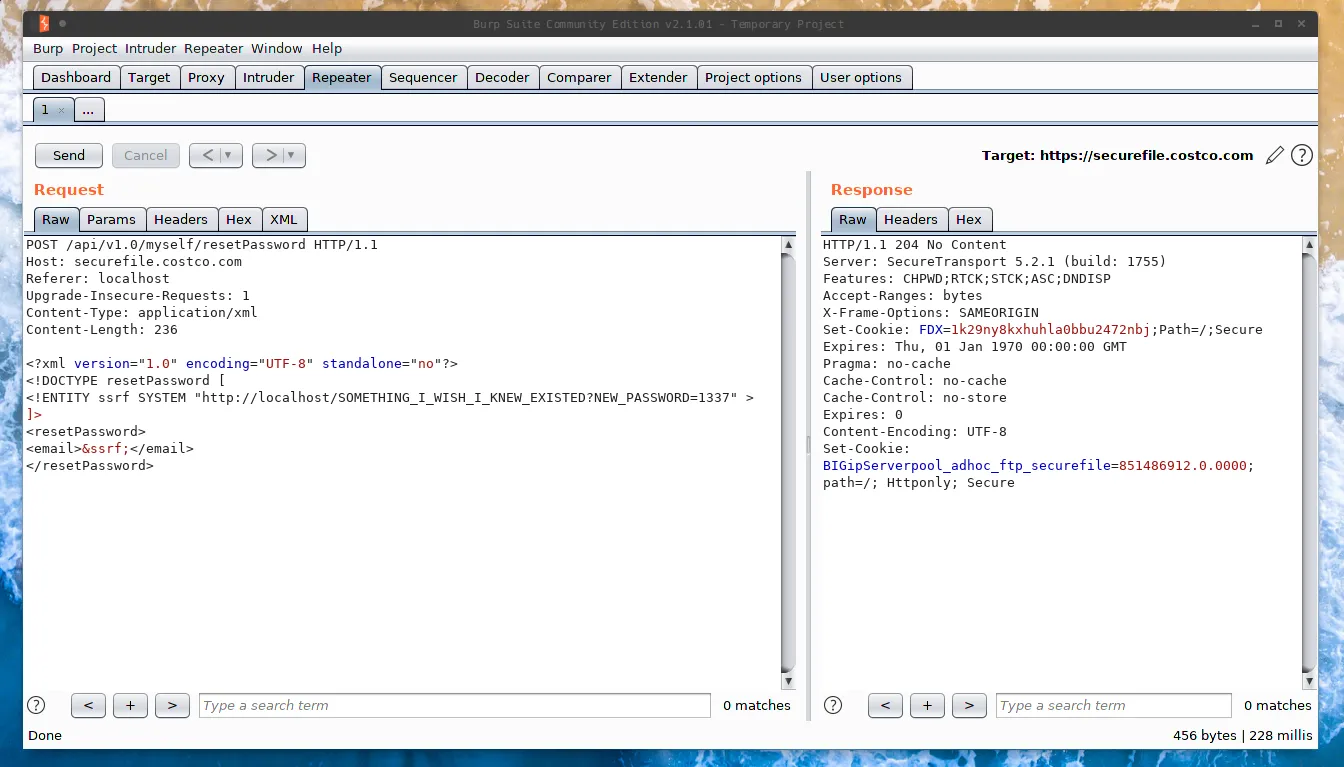Click the Content-Length: 236 header line
This screenshot has height=767, width=1344.
(x=102, y=329)
